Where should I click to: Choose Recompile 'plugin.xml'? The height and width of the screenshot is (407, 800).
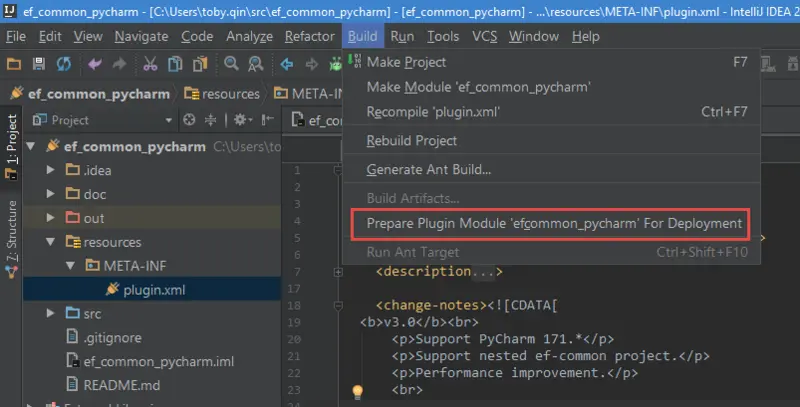(x=552, y=112)
